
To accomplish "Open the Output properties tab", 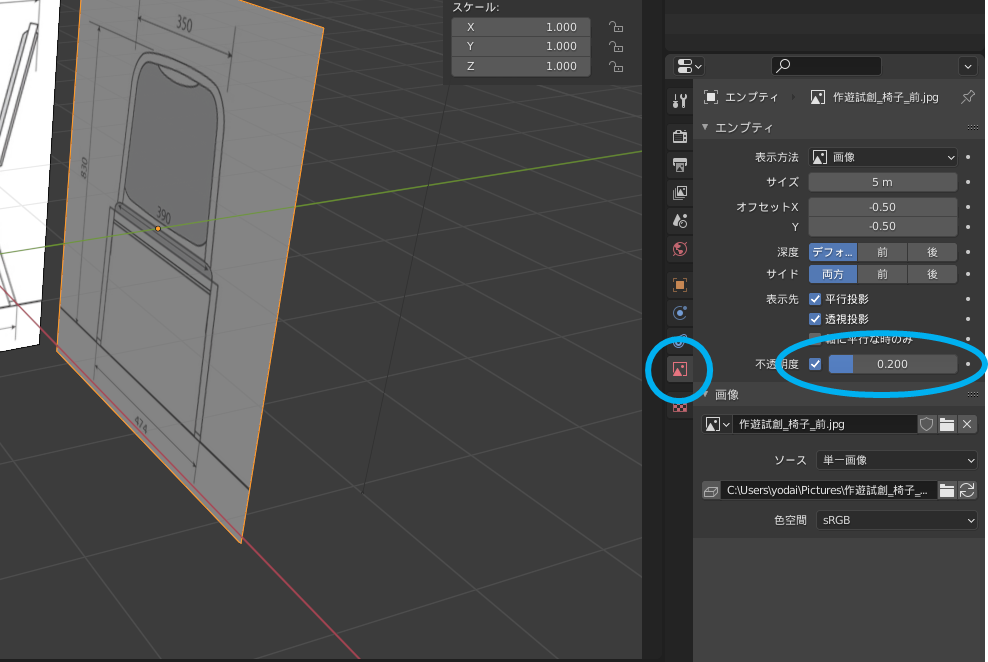I will tap(679, 164).
